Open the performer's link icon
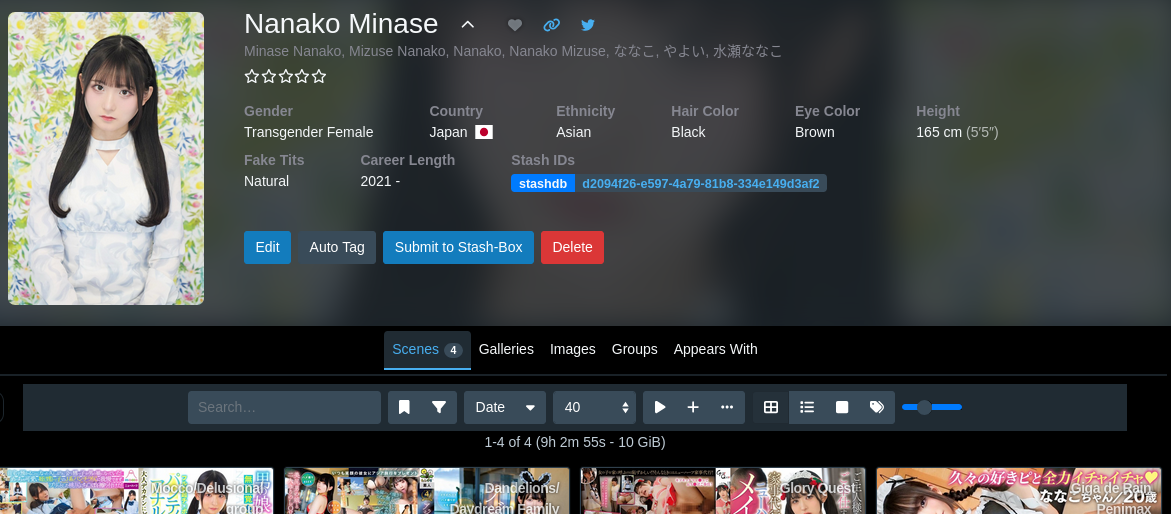The height and width of the screenshot is (514, 1171). point(551,25)
